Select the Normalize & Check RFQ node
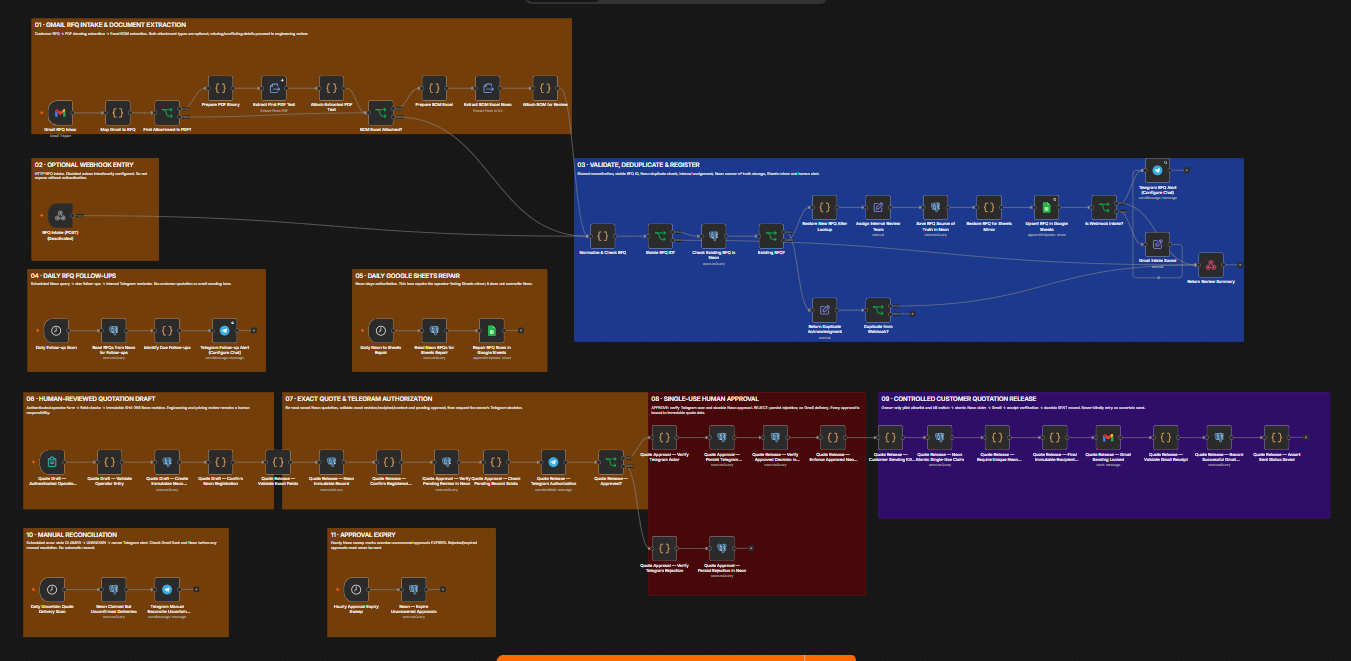 tap(602, 236)
